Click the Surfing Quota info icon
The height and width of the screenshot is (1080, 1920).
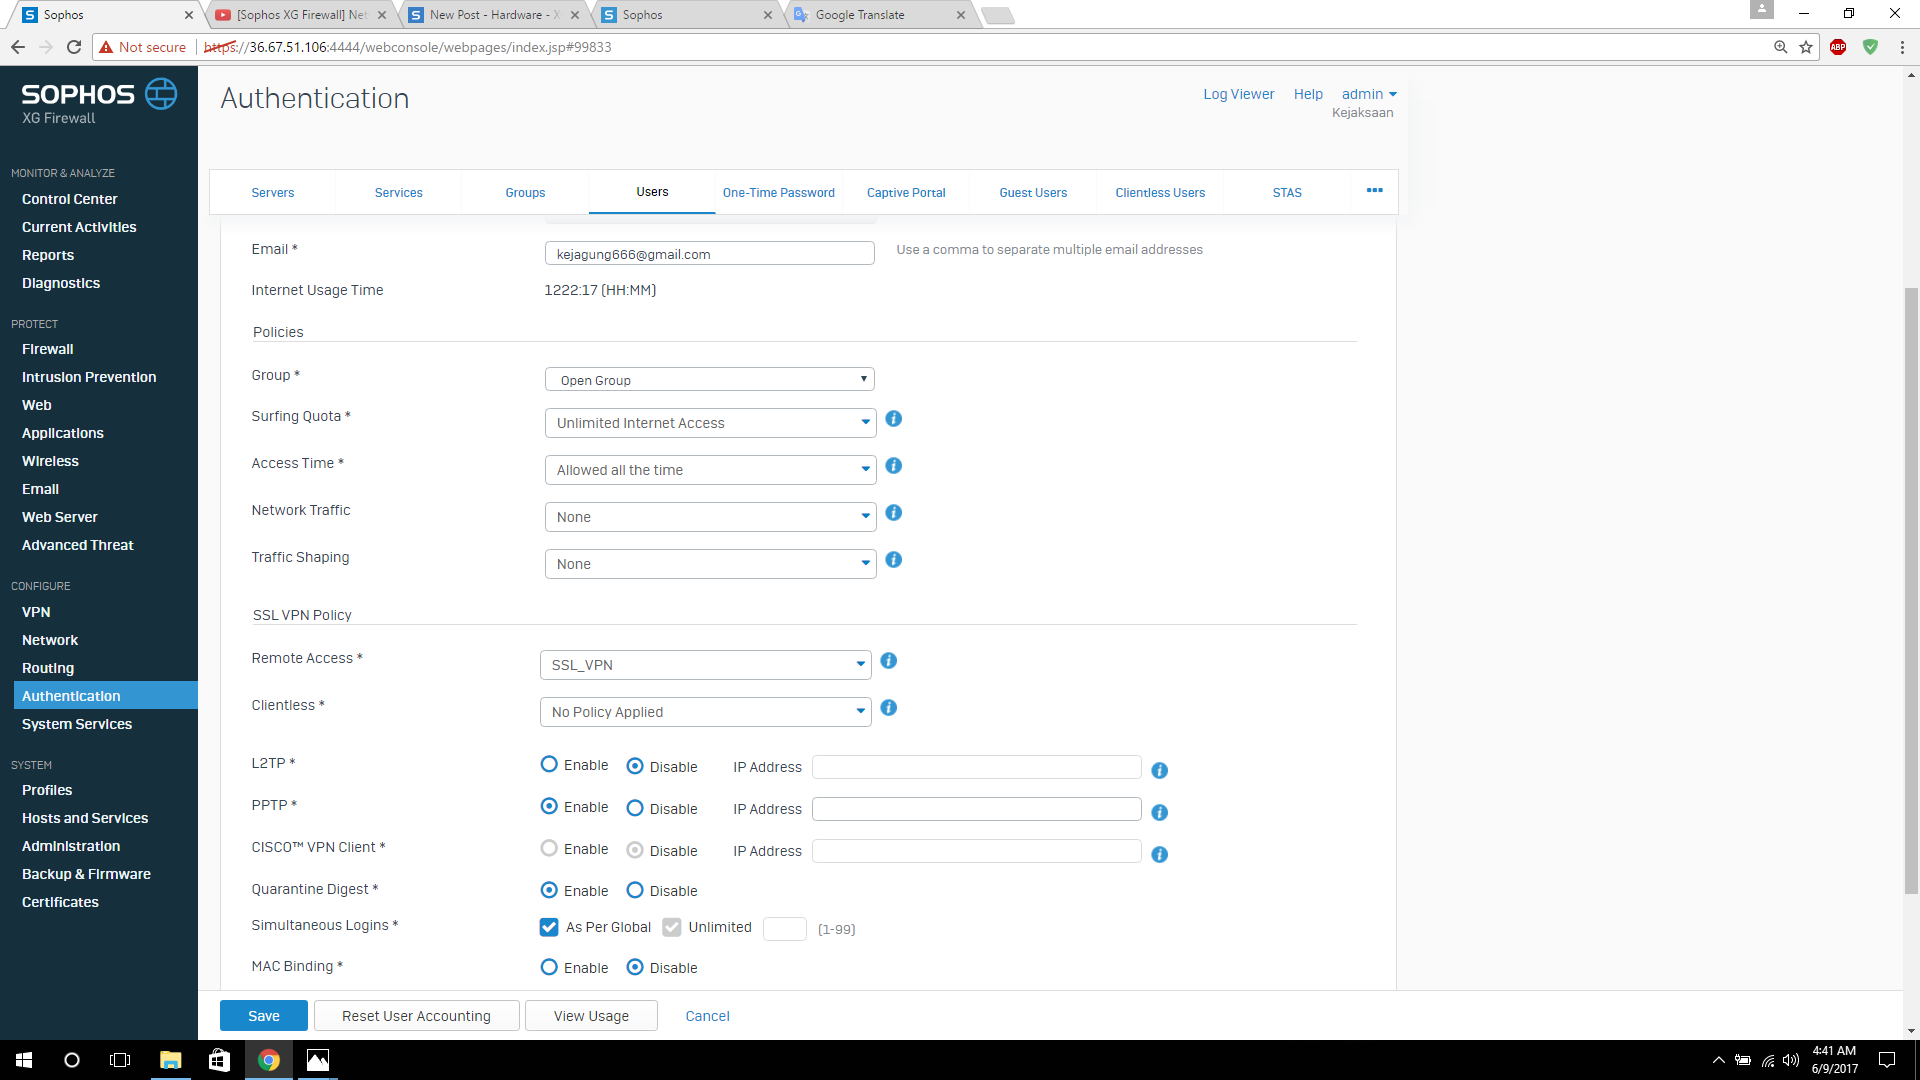pos(894,419)
